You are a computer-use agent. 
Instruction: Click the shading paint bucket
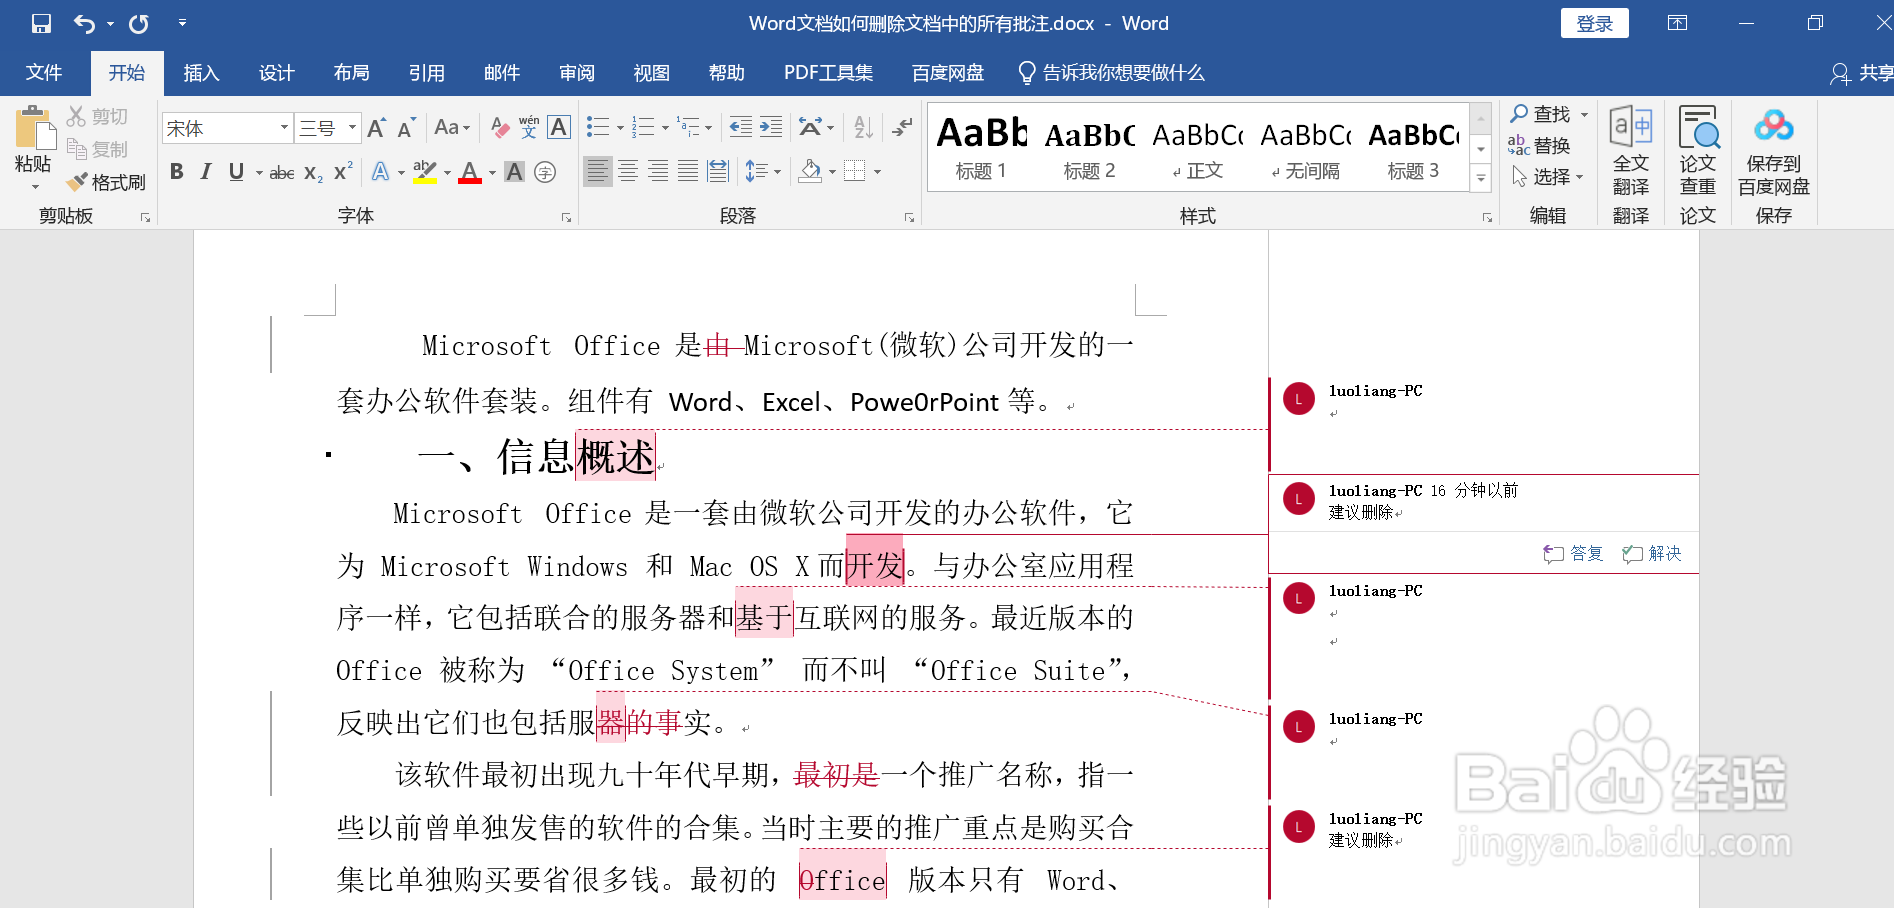click(810, 172)
